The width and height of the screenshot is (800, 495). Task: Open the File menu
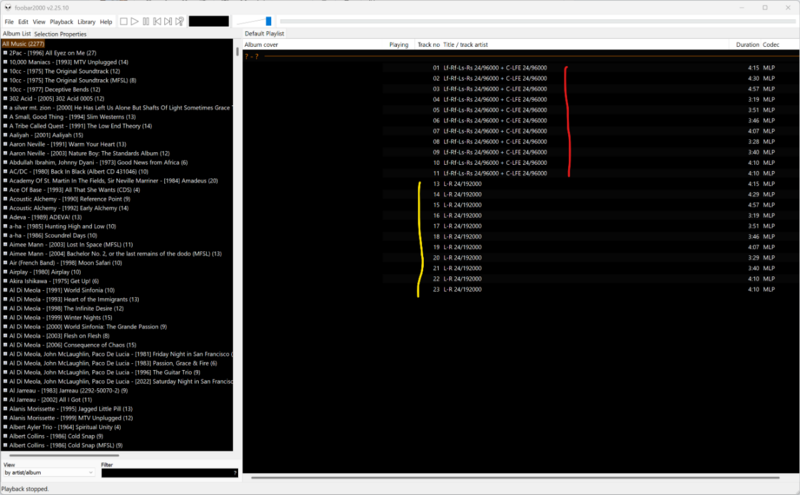tap(9, 22)
